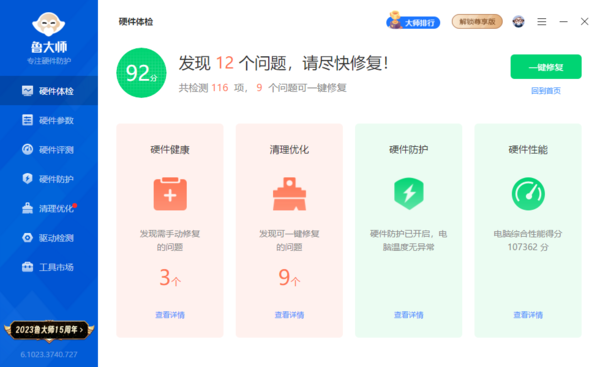The width and height of the screenshot is (600, 367).
Task: Open the user avatar profile icon
Action: coord(518,22)
